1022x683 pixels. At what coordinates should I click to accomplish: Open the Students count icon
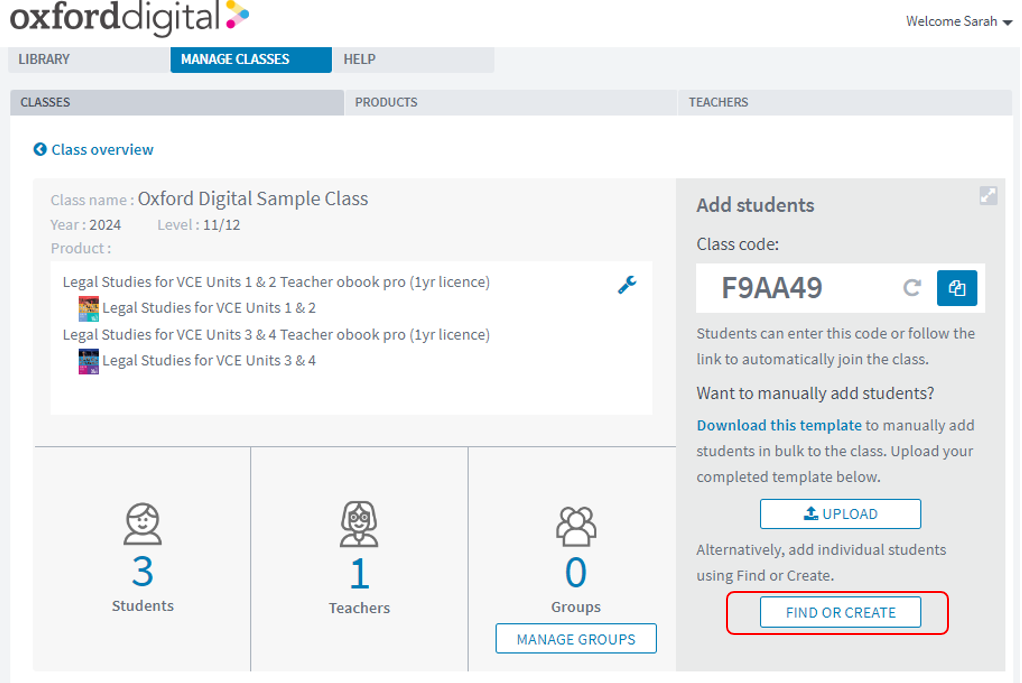(143, 523)
